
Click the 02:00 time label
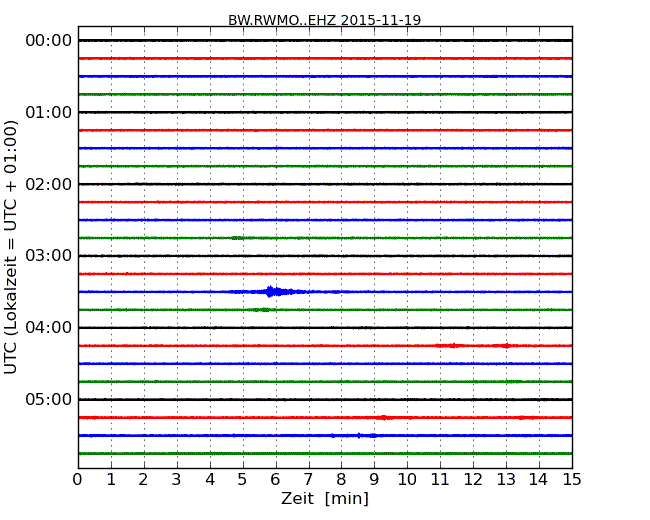coord(49,184)
